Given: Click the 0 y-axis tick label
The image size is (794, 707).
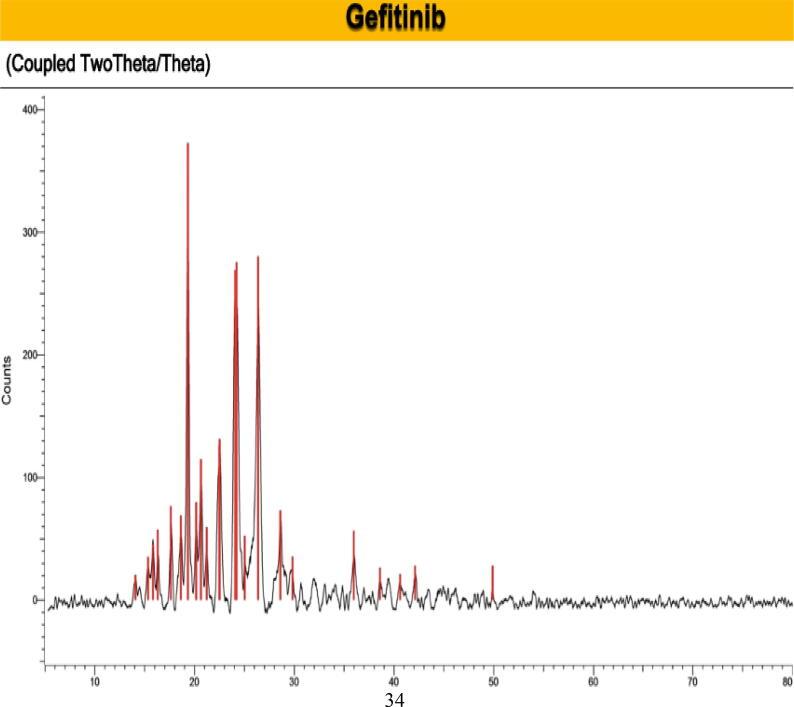Looking at the screenshot, I should pos(35,600).
